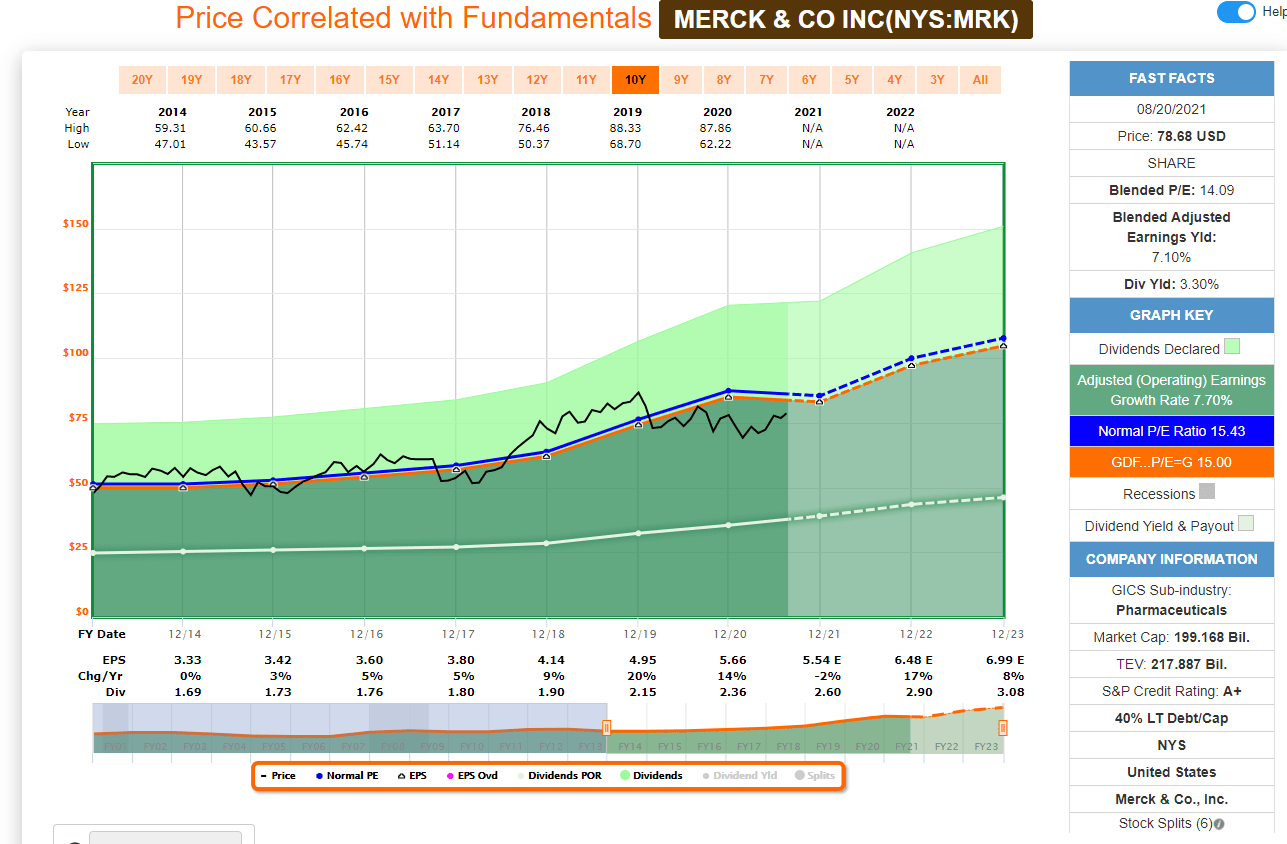
Task: Click the range navigator left handle
Action: 605,727
